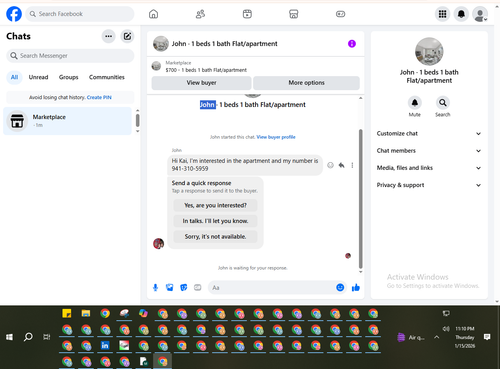Expand the Privacy & support section
The image size is (500, 369).
[429, 185]
